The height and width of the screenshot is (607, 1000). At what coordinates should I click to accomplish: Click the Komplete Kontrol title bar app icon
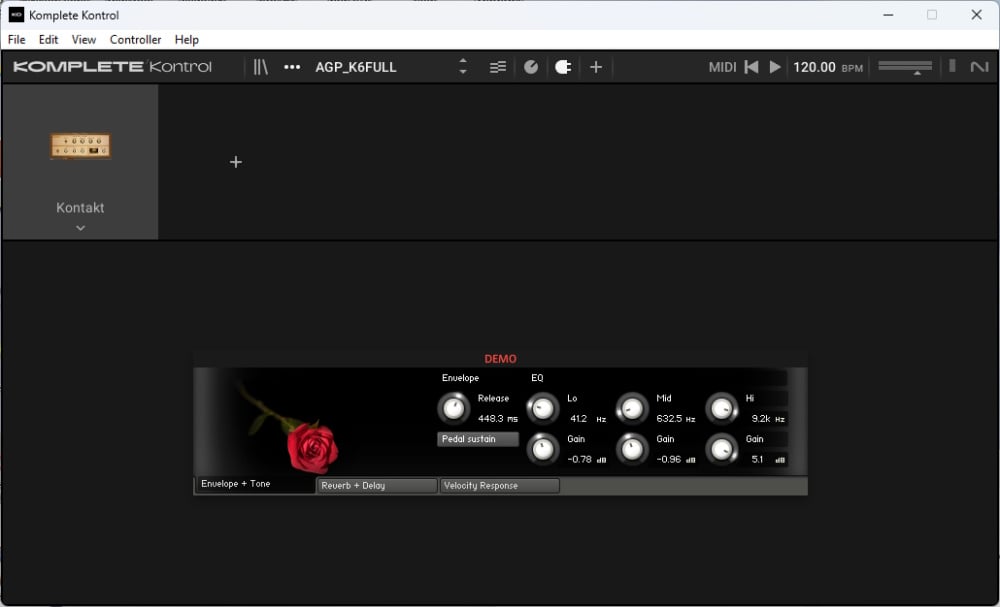pyautogui.click(x=16, y=15)
